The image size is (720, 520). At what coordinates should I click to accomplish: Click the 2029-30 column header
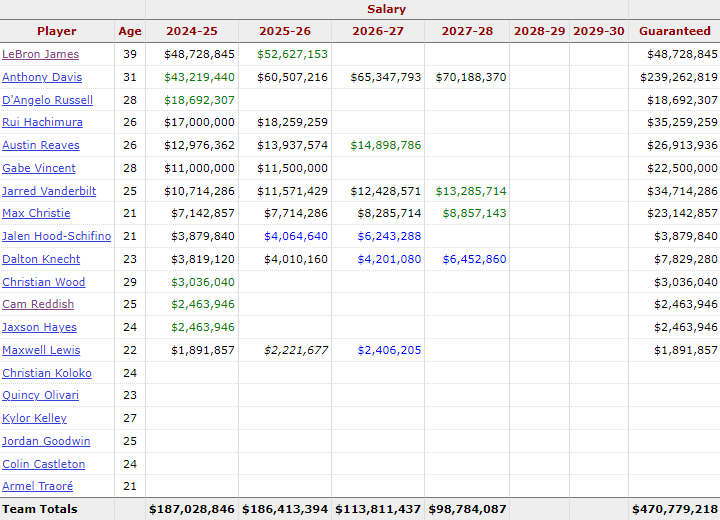[x=599, y=31]
